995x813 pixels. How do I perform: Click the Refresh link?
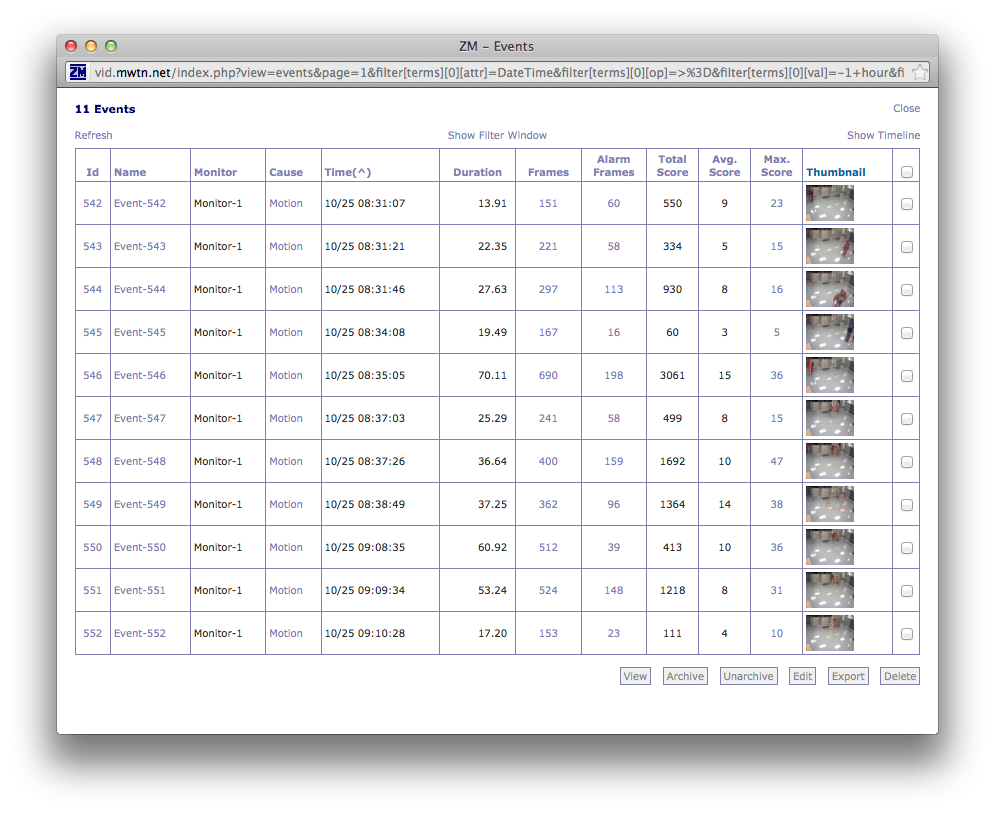[93, 135]
